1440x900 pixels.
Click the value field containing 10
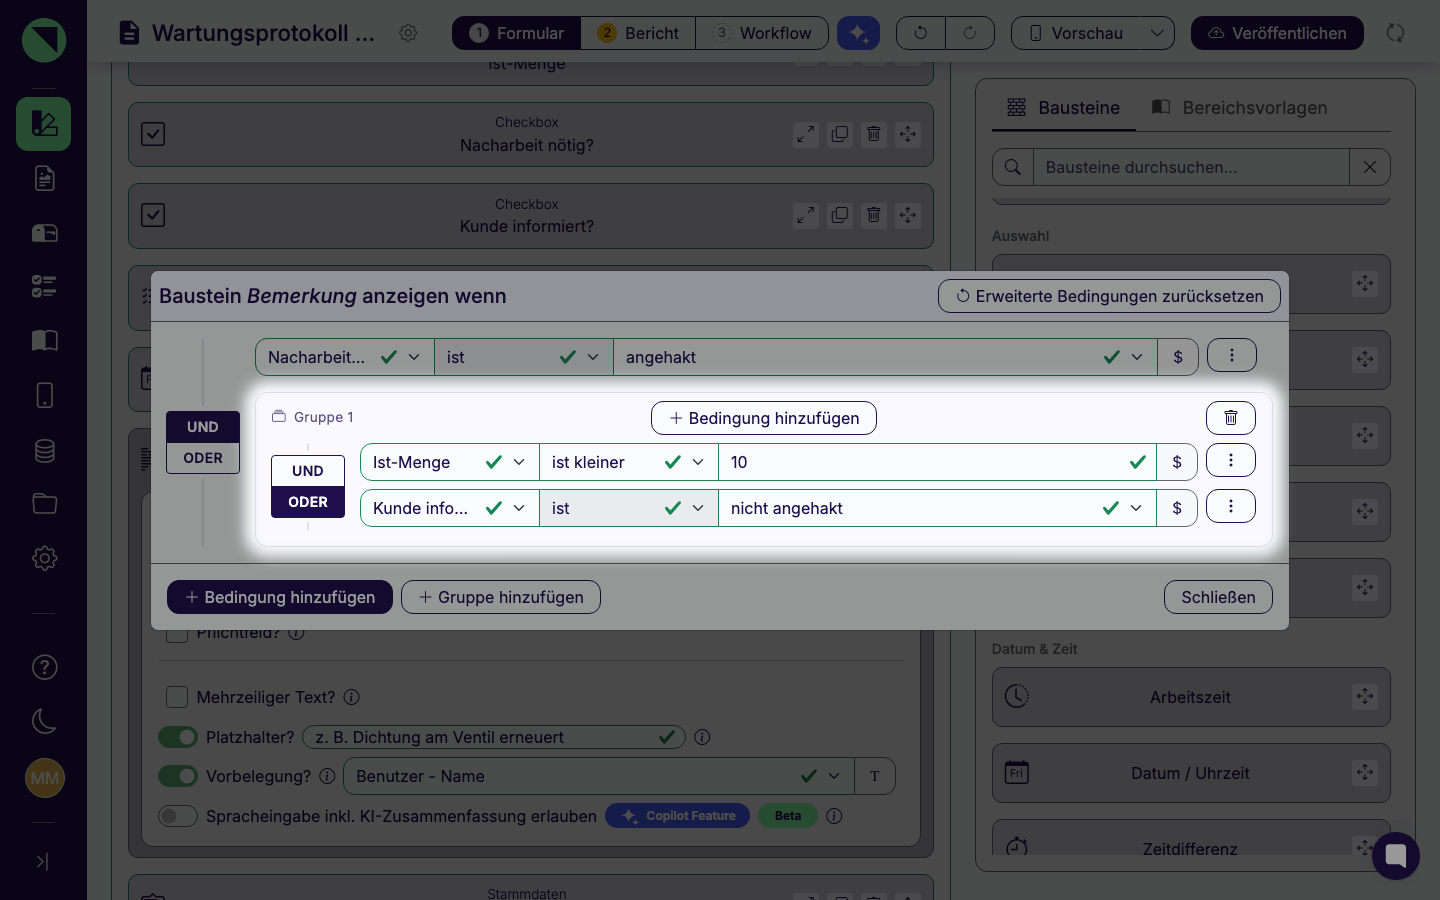(937, 462)
